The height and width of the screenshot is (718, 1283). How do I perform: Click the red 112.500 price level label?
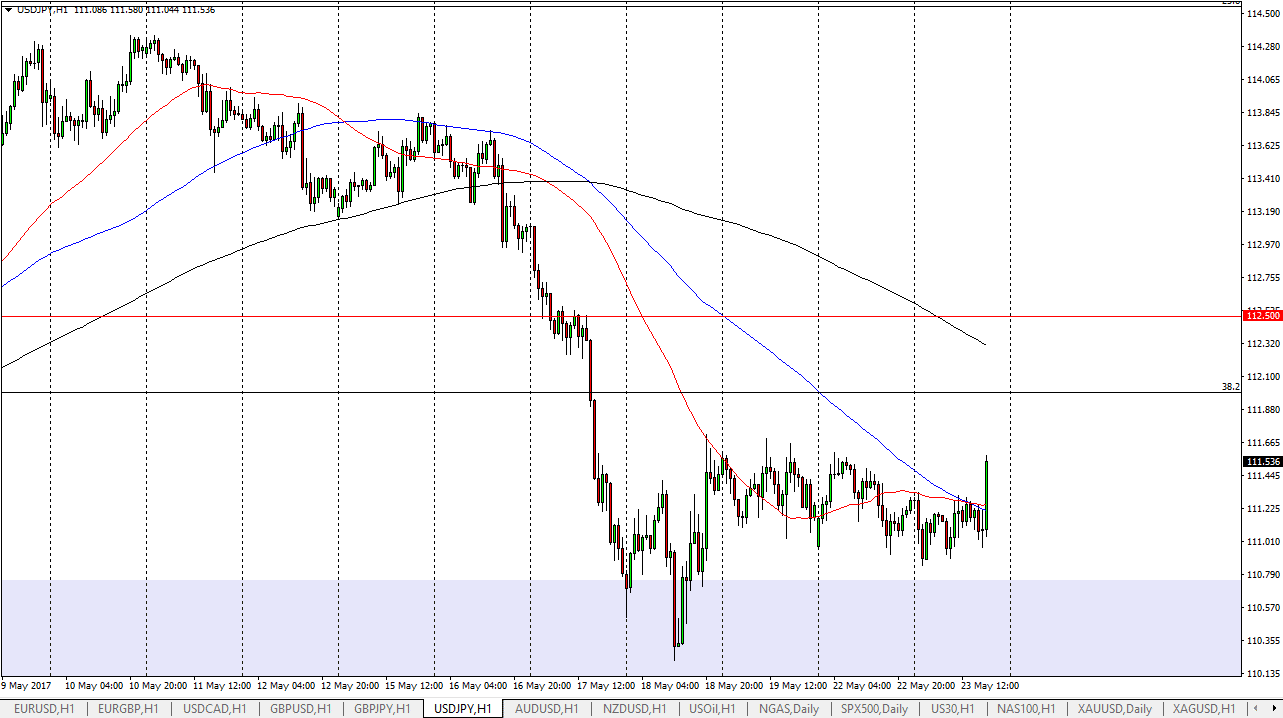tap(1262, 316)
